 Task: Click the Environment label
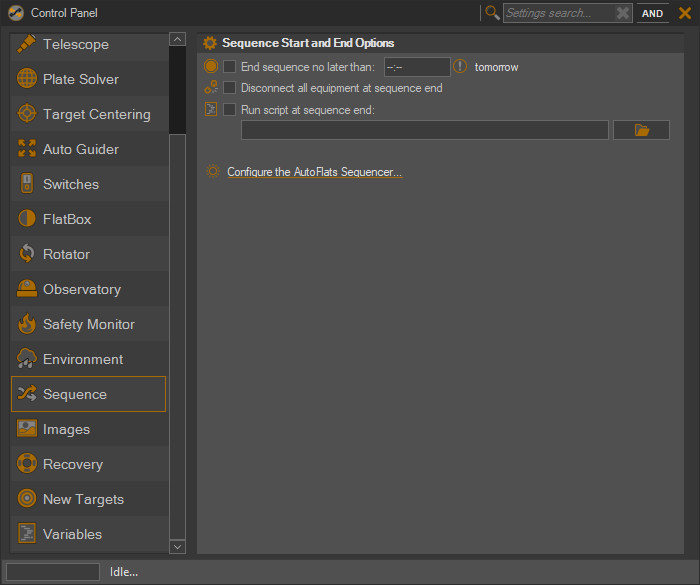[83, 359]
